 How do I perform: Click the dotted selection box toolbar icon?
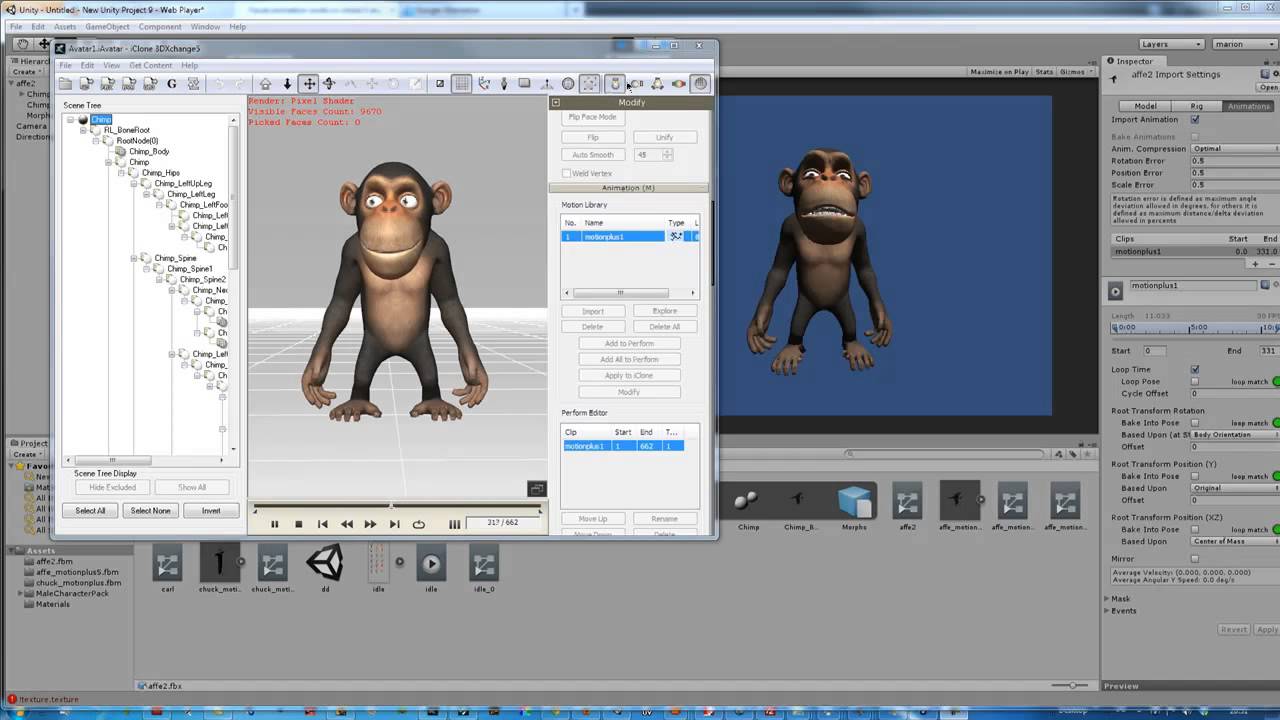coord(590,84)
